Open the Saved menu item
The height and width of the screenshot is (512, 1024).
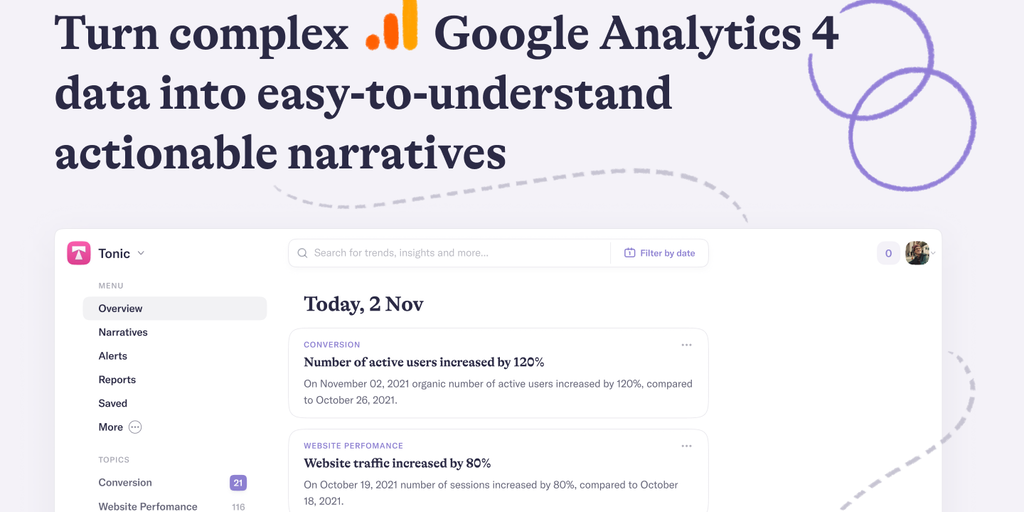(x=113, y=403)
